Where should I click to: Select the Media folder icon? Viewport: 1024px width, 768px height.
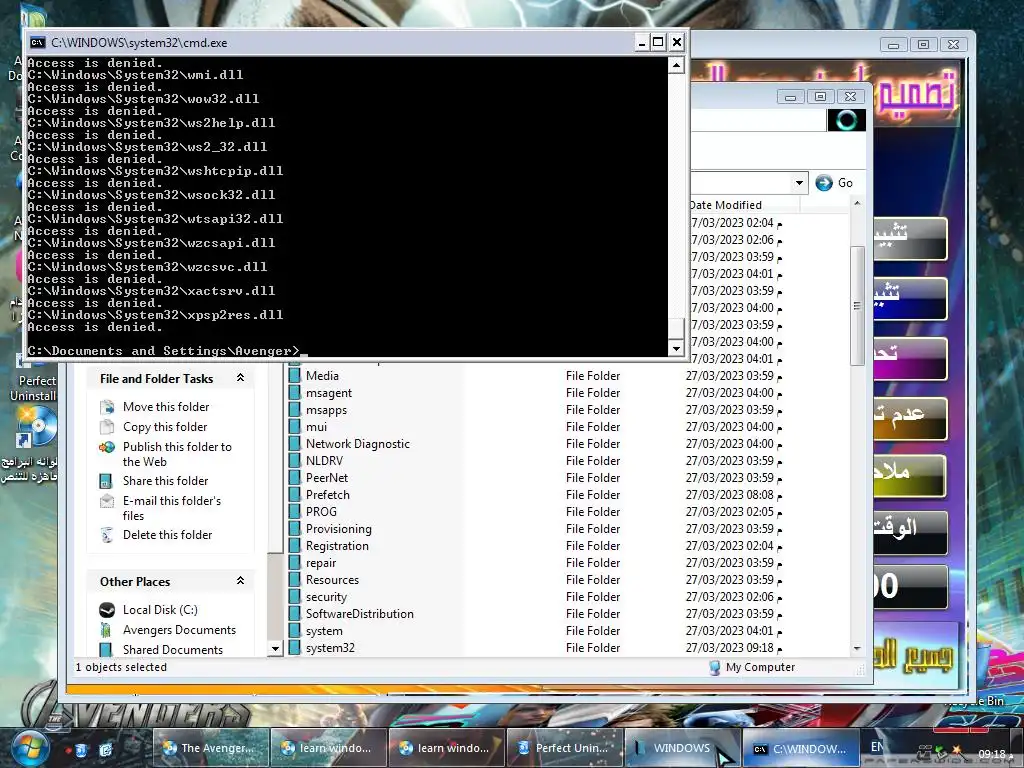click(x=295, y=376)
